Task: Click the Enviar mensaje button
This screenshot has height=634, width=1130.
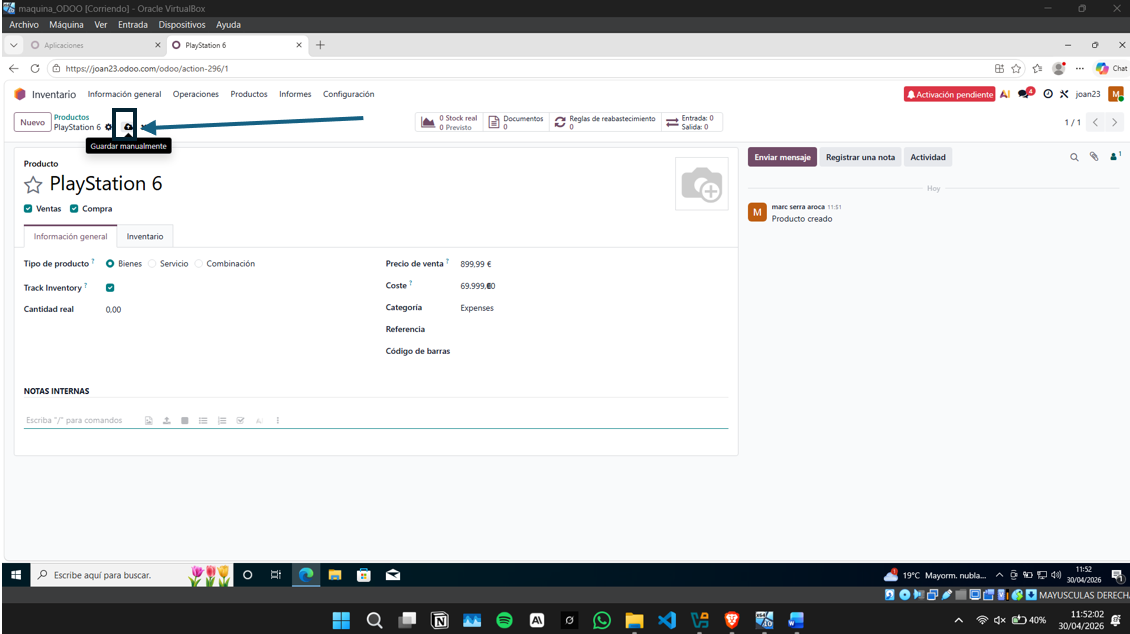Action: click(x=782, y=157)
